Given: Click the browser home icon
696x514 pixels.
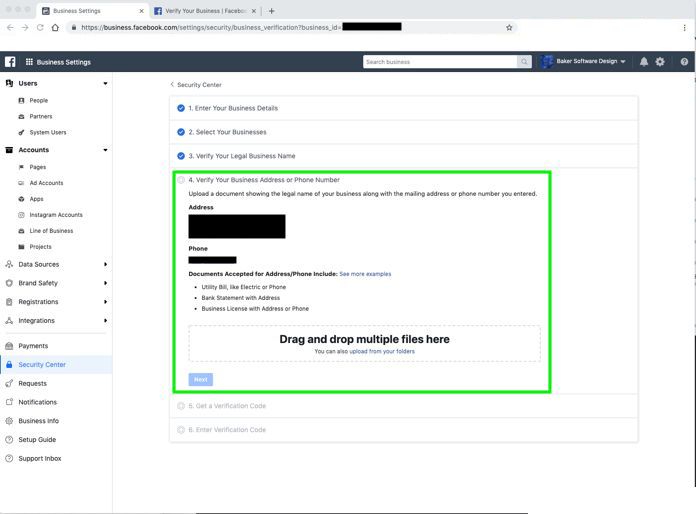Looking at the screenshot, I should point(55,28).
